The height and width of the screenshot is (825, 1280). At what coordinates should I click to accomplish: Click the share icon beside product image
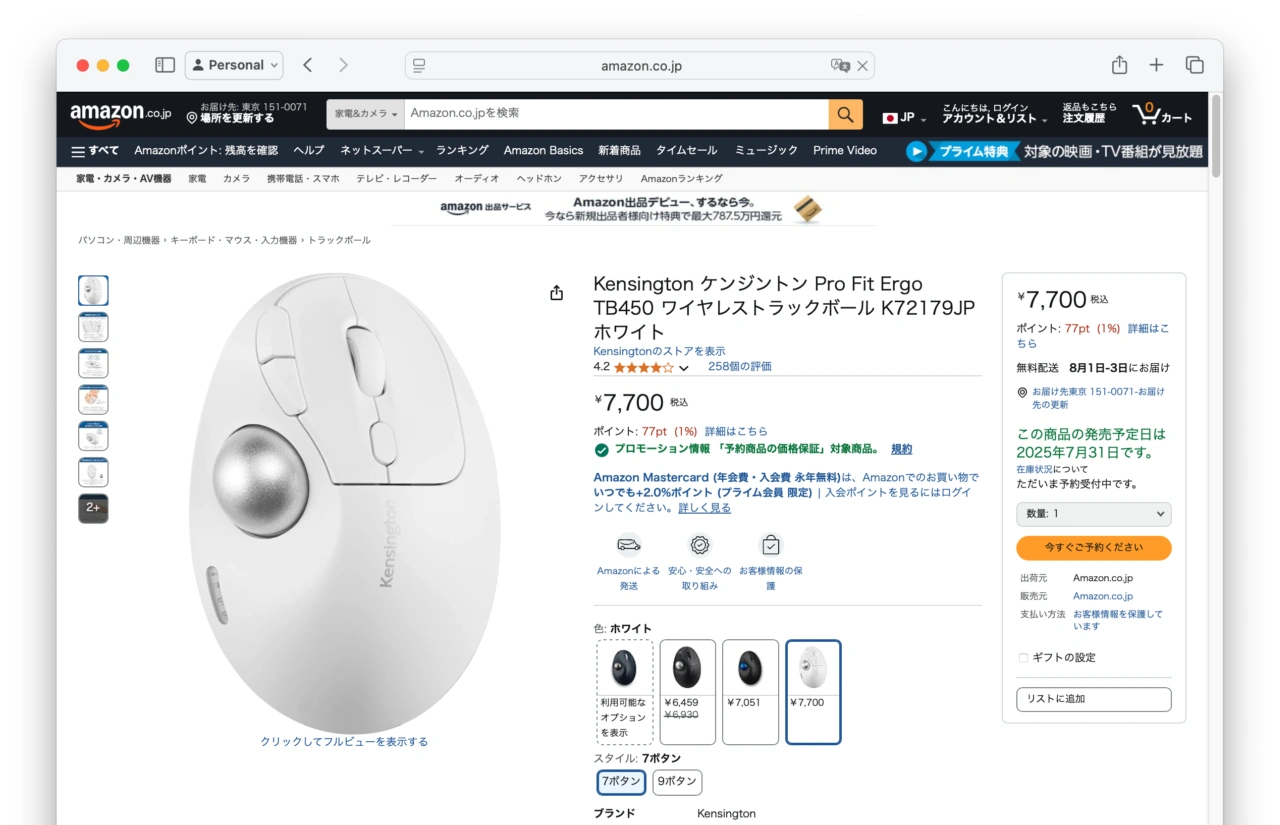point(557,293)
